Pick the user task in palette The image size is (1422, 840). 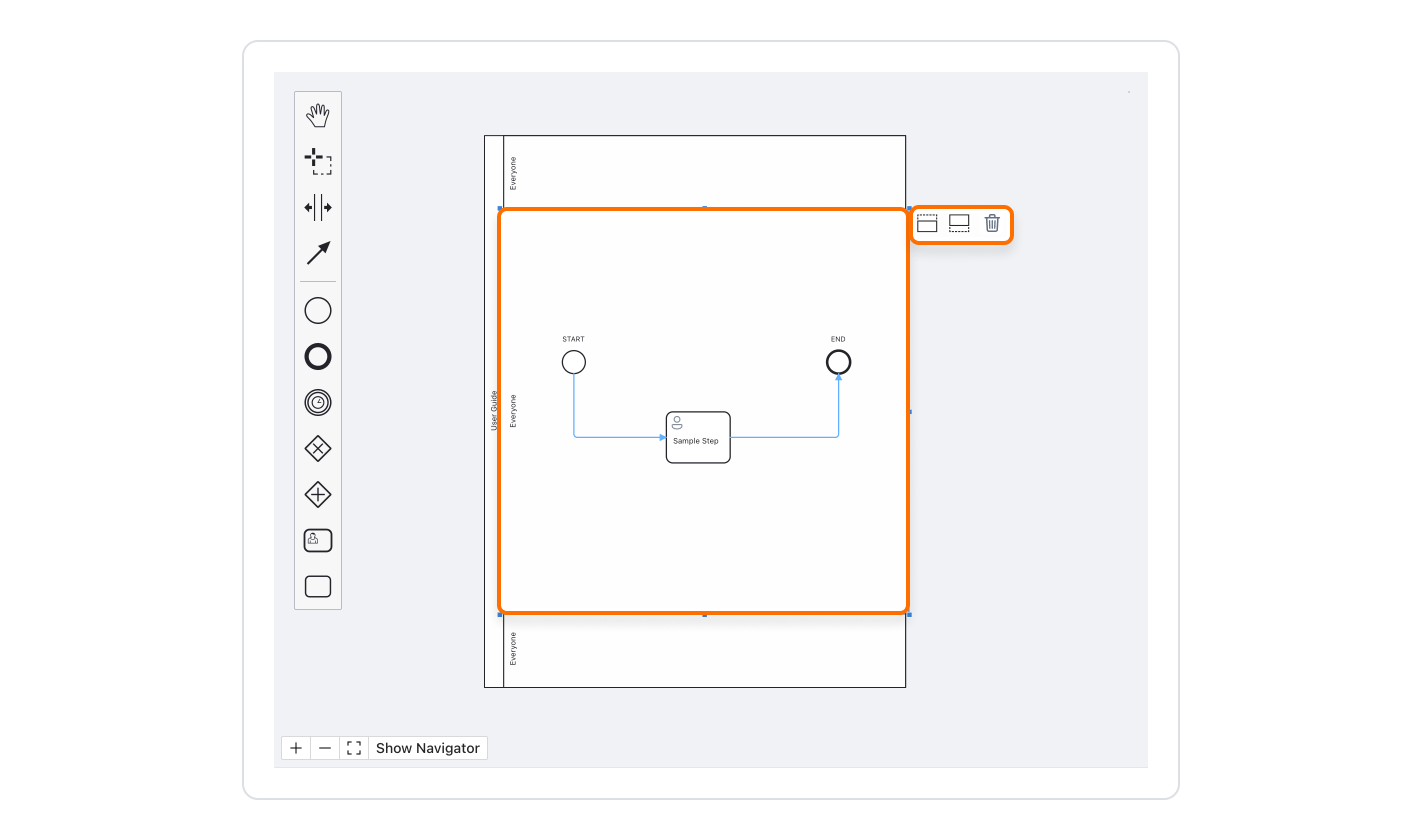[318, 541]
